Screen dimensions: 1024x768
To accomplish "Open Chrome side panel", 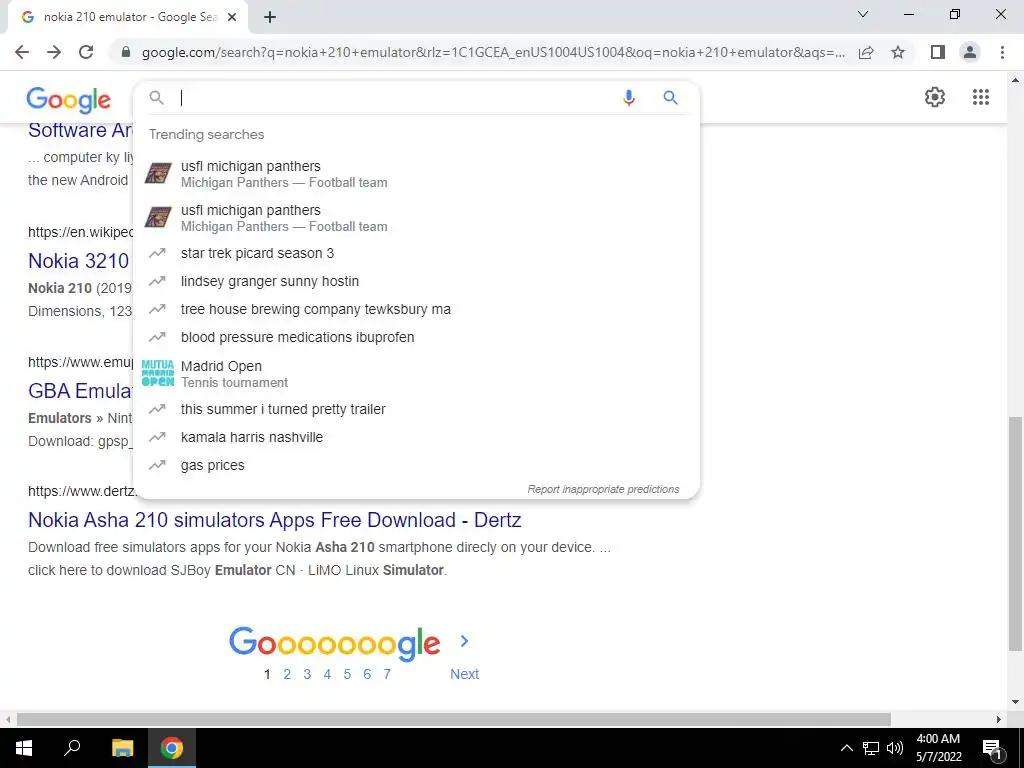I will (x=938, y=52).
